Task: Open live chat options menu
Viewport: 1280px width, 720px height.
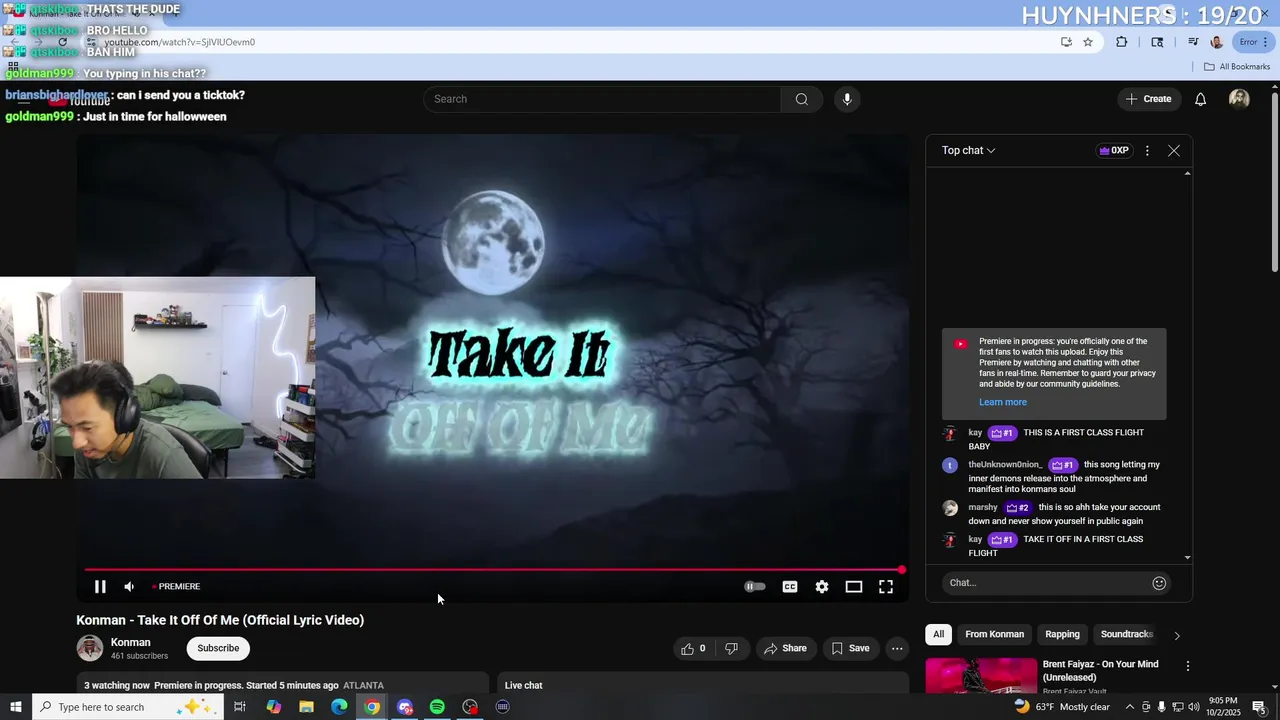Action: [1147, 151]
